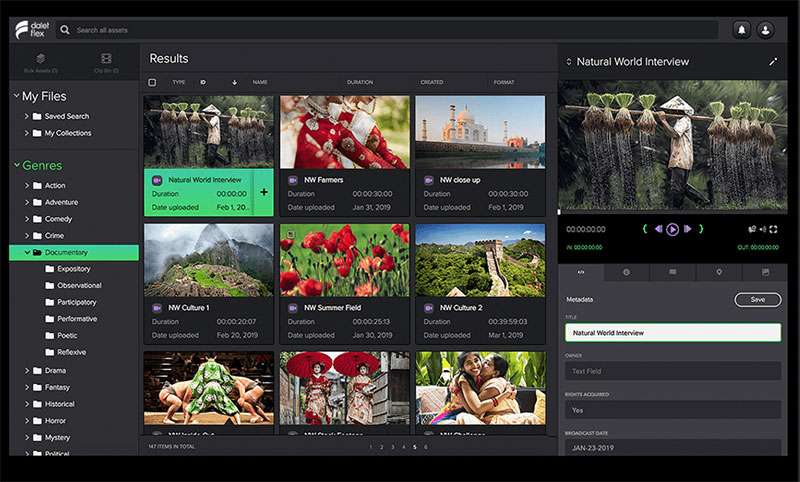Click the Dalet Flex logo
This screenshot has width=800, height=482.
pos(32,30)
